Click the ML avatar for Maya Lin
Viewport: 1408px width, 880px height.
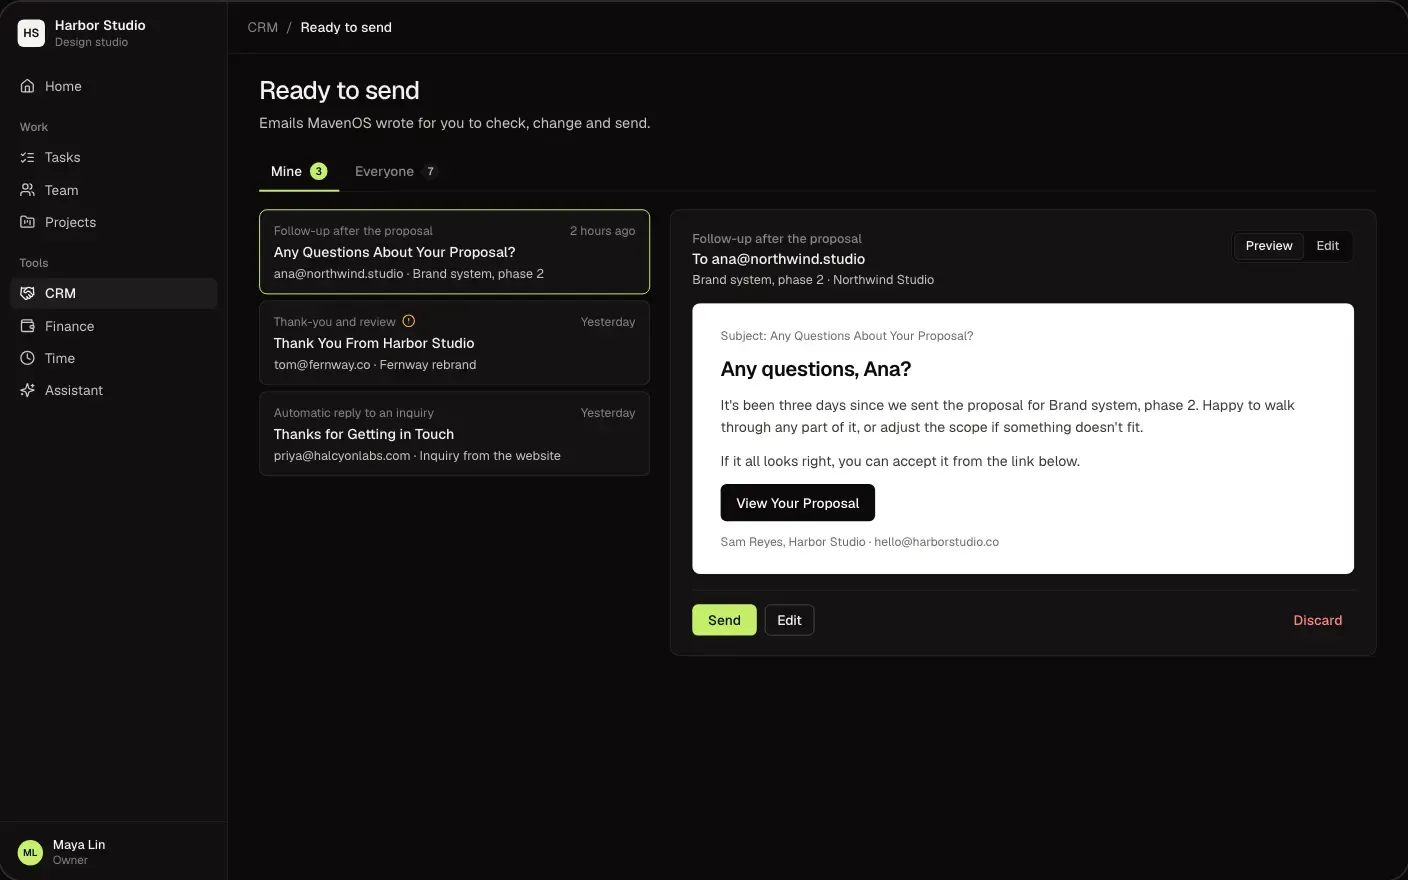(x=30, y=852)
